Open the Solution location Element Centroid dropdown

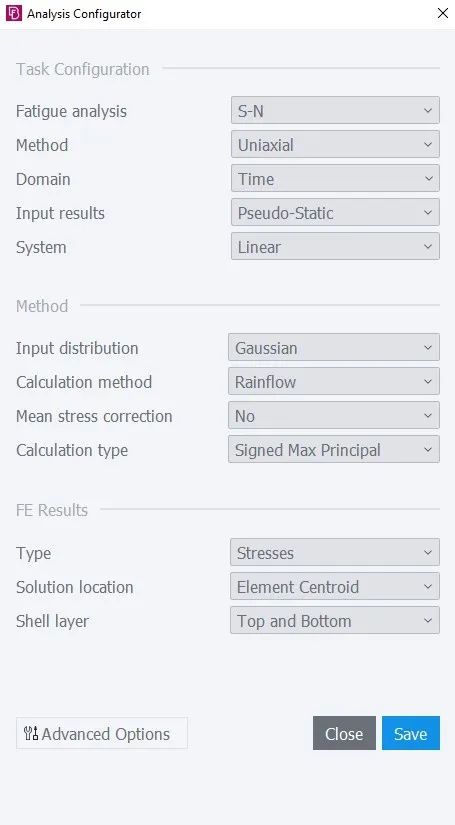pos(335,587)
